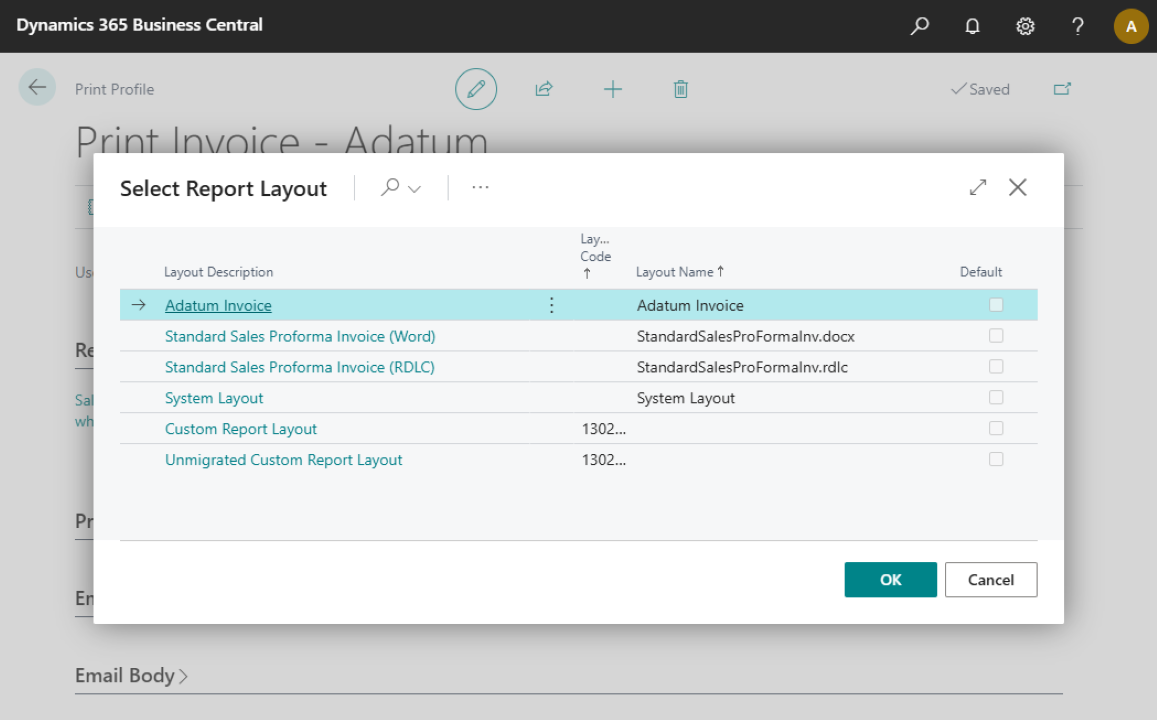The height and width of the screenshot is (720, 1157).
Task: Check Default for Proforma Invoice (RDLC)
Action: click(x=996, y=367)
